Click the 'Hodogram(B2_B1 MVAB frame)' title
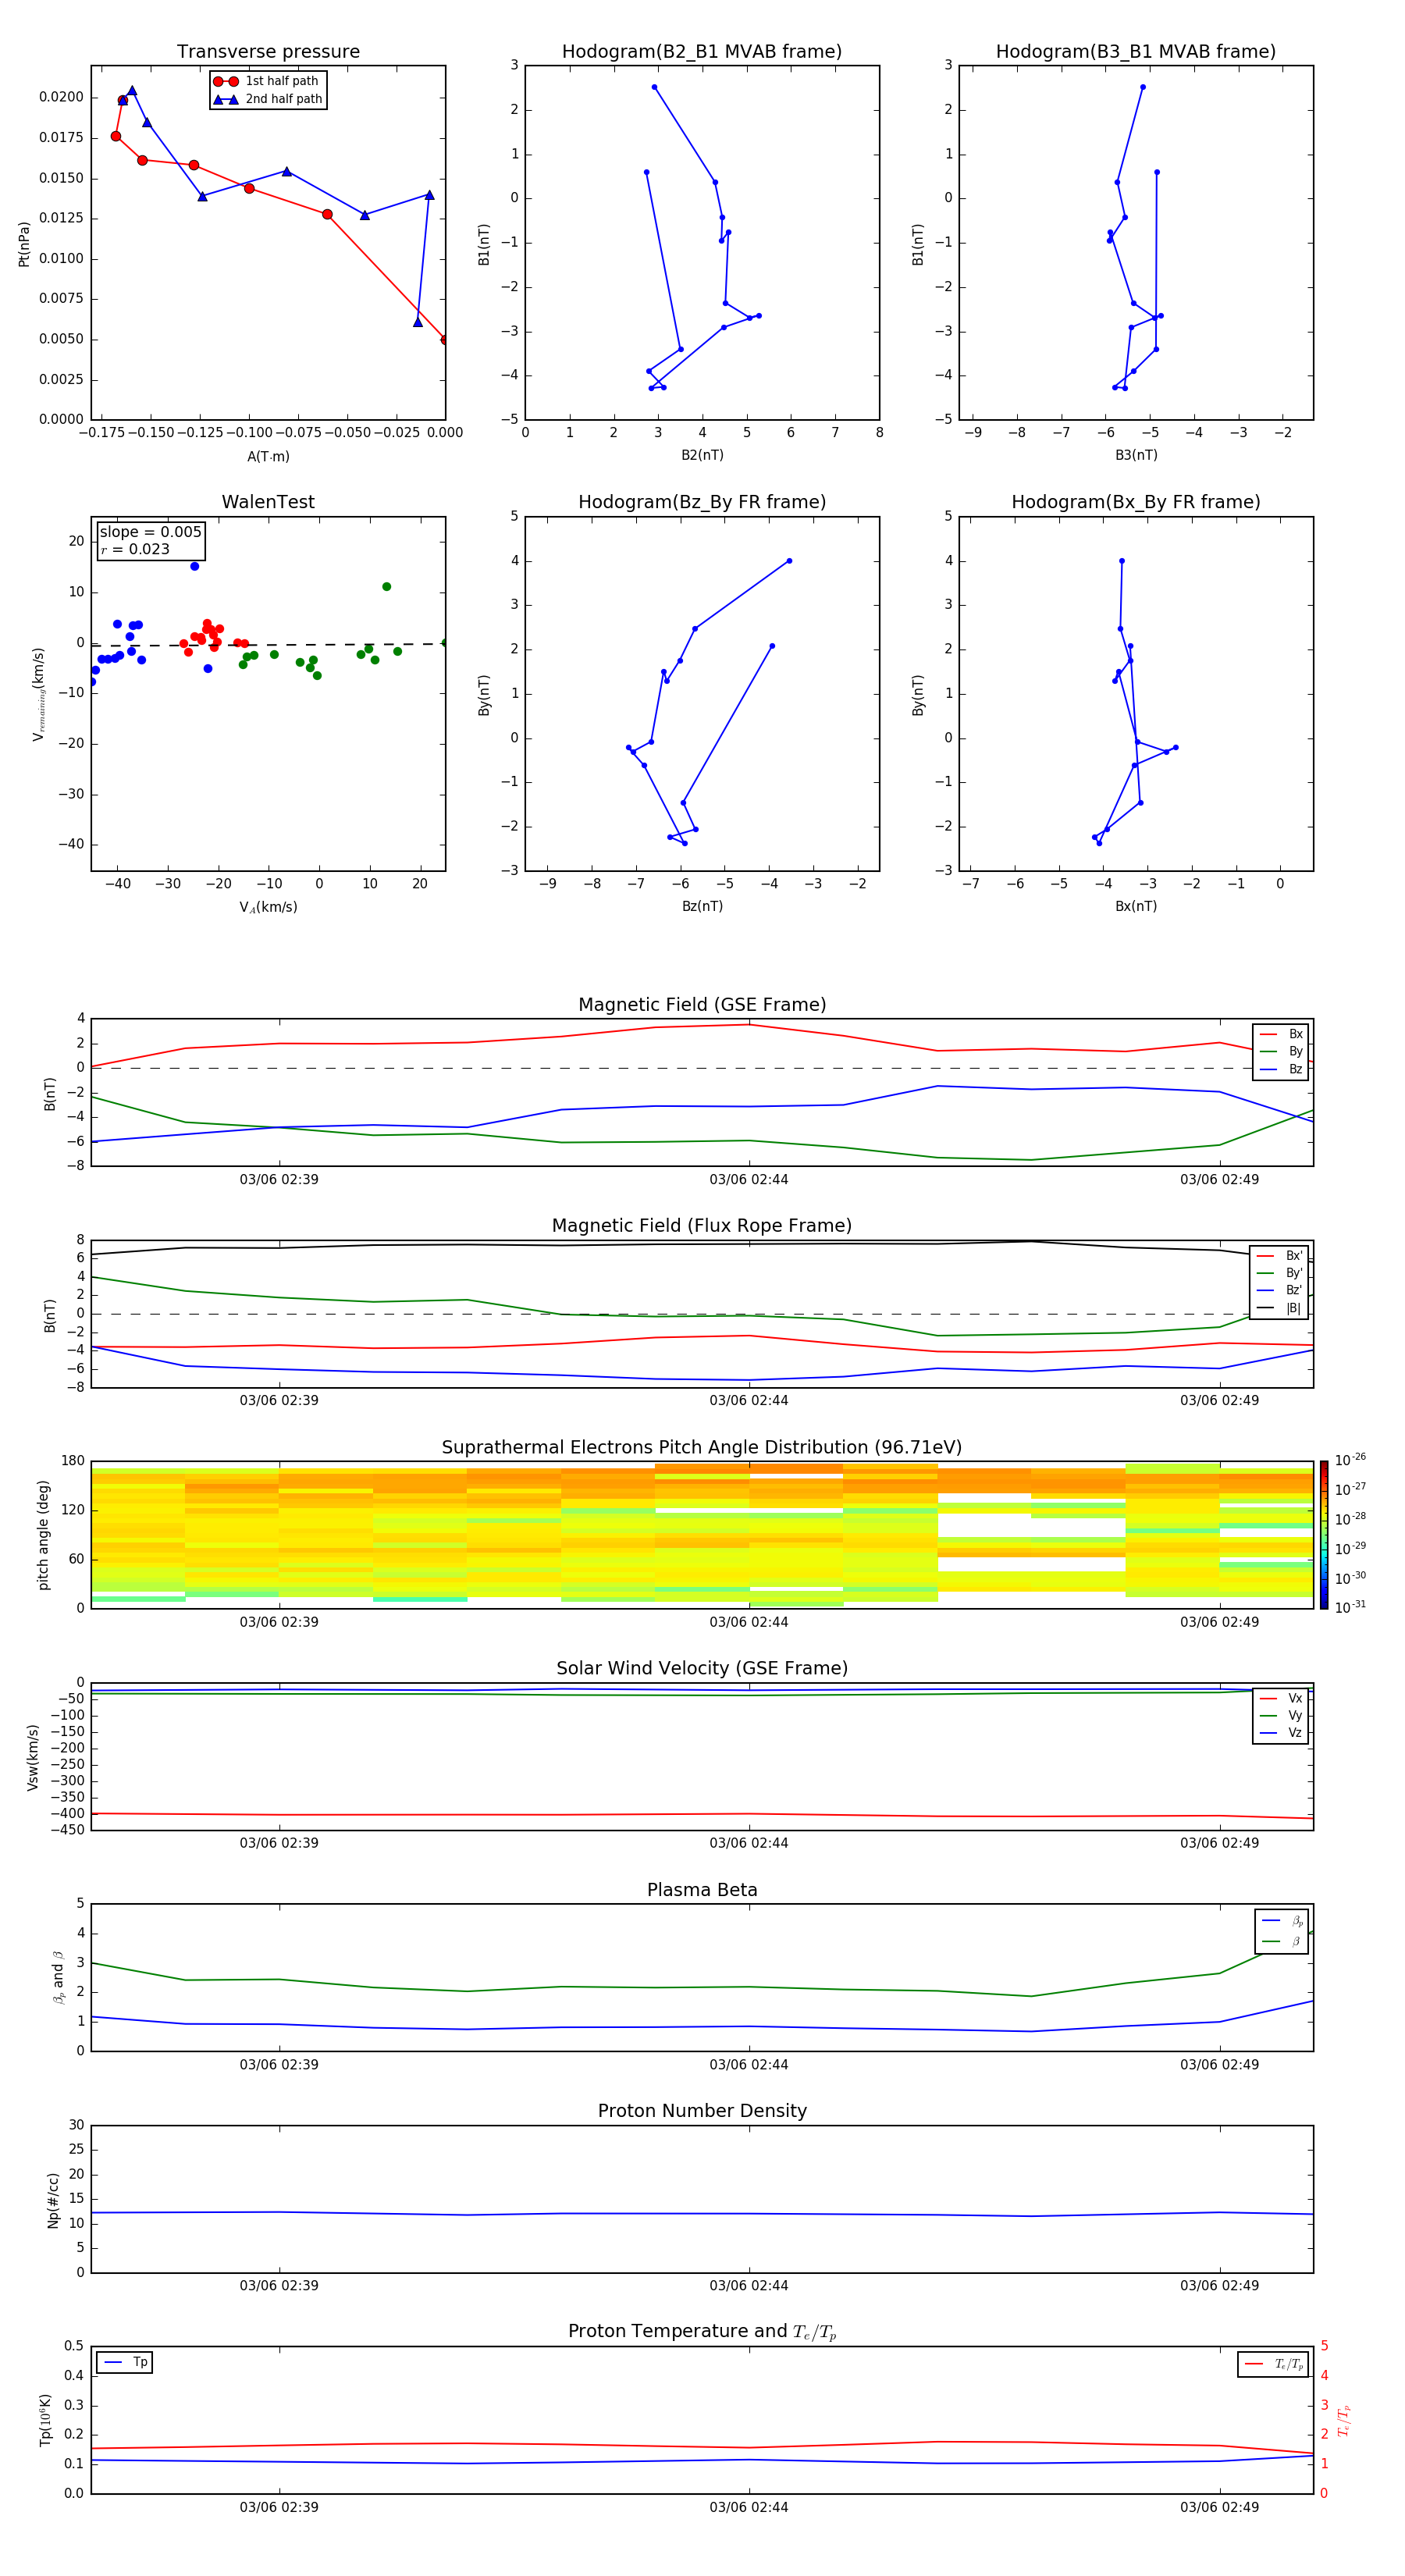This screenshot has height=2576, width=1405. (x=702, y=52)
